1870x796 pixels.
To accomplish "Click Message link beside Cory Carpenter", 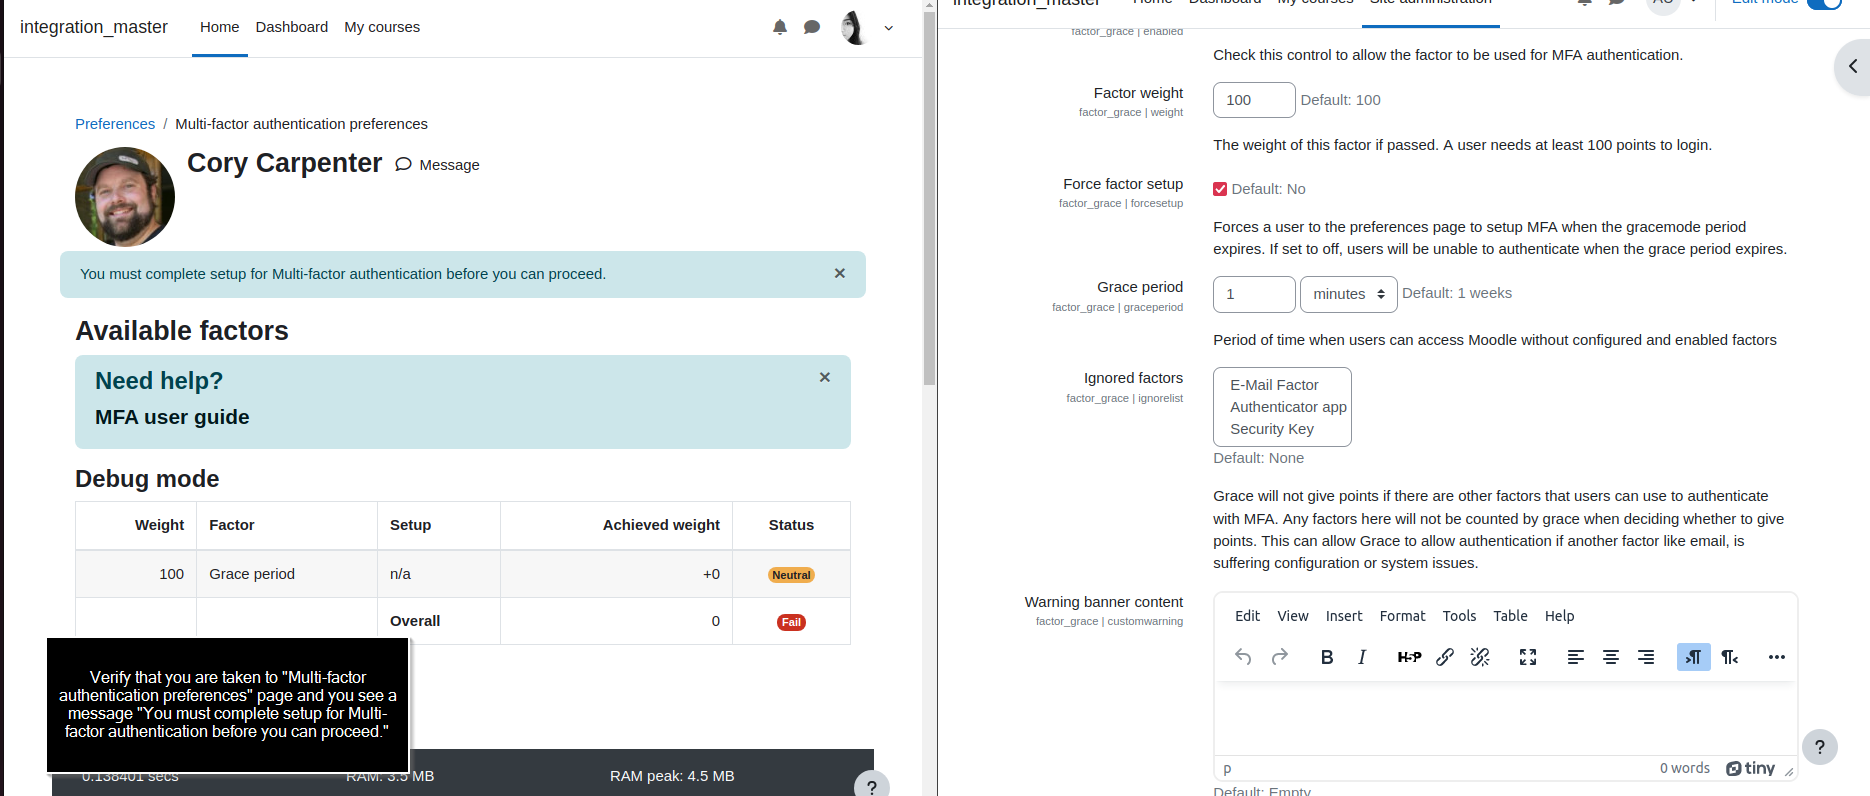I will tap(438, 165).
